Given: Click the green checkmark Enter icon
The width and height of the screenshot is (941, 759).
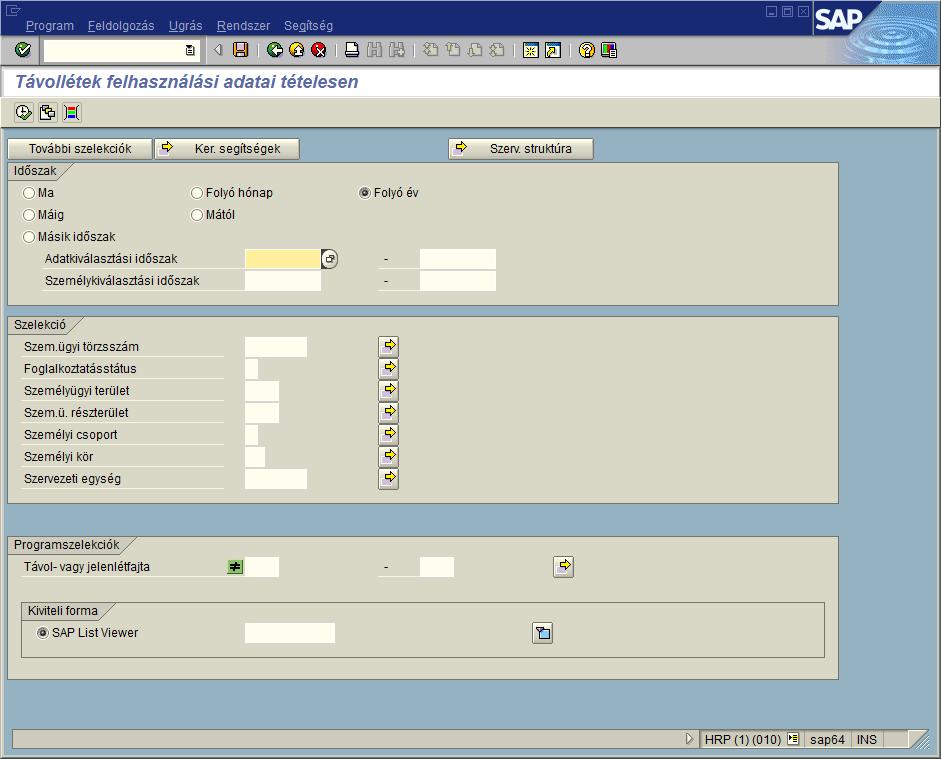Looking at the screenshot, I should coord(23,50).
